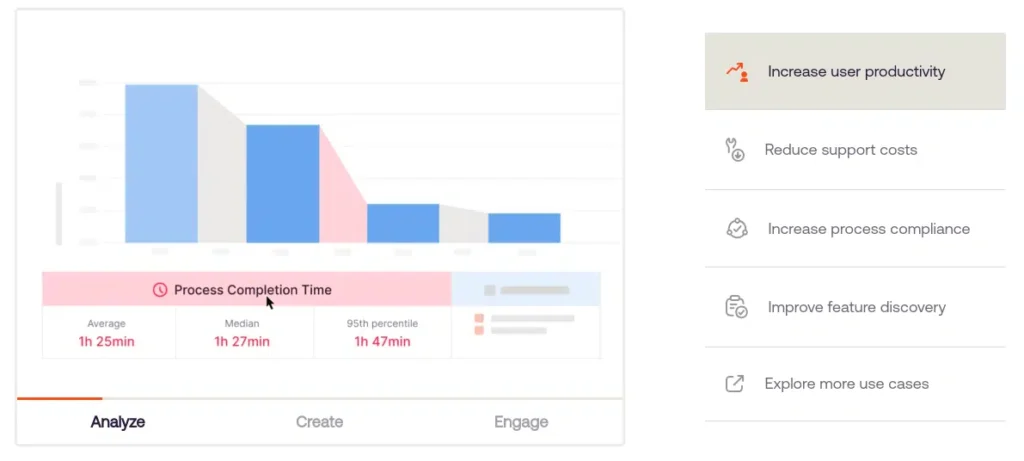Click the 95th percentile 1h 47min value
Image resolution: width=1024 pixels, height=461 pixels.
pos(382,342)
